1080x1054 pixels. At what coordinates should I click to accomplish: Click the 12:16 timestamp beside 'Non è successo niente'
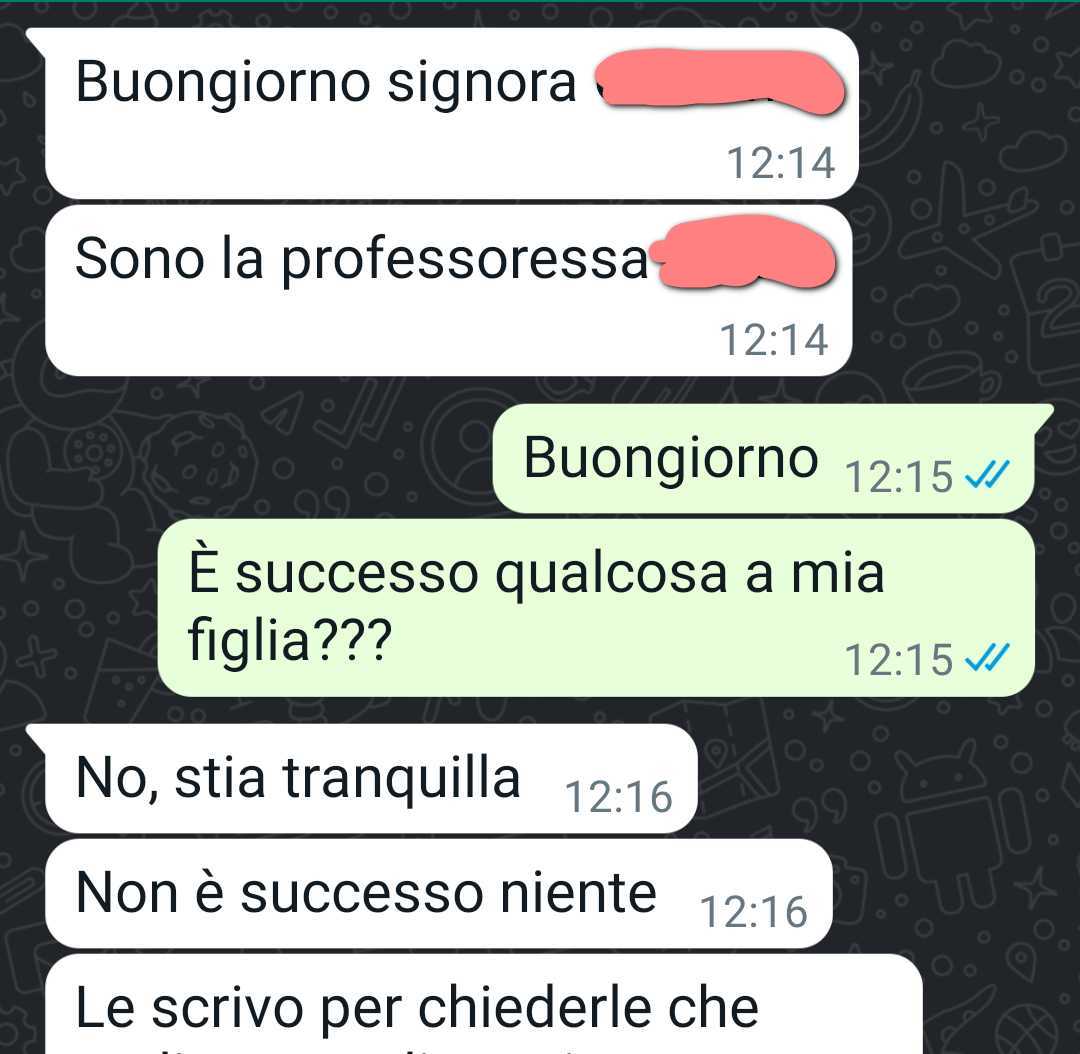click(x=754, y=912)
